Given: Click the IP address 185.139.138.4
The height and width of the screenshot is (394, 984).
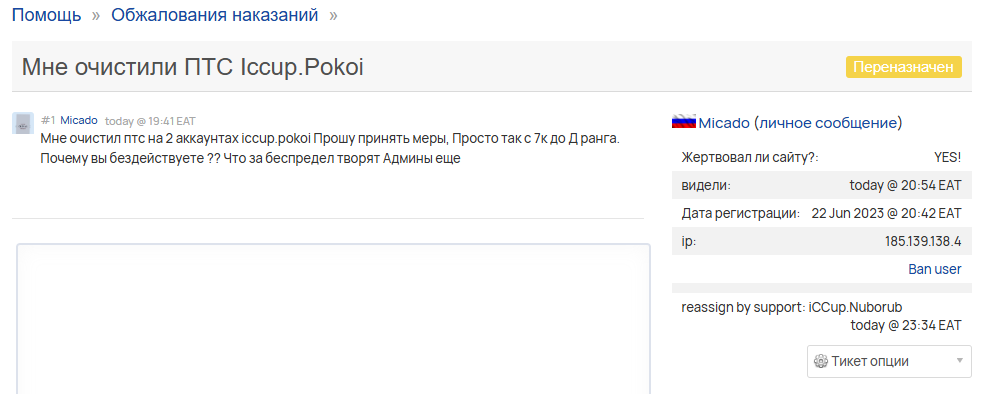Looking at the screenshot, I should pyautogui.click(x=922, y=241).
